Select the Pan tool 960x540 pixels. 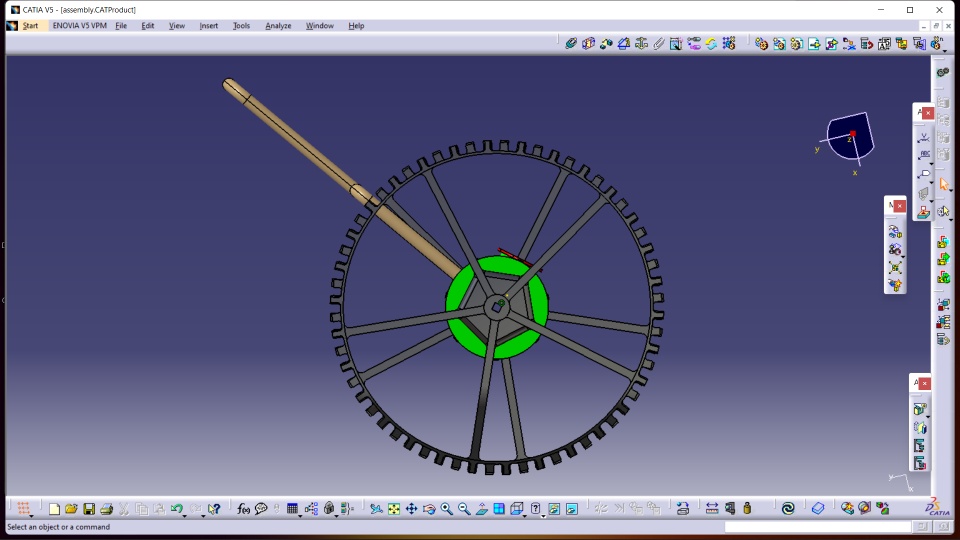point(411,509)
